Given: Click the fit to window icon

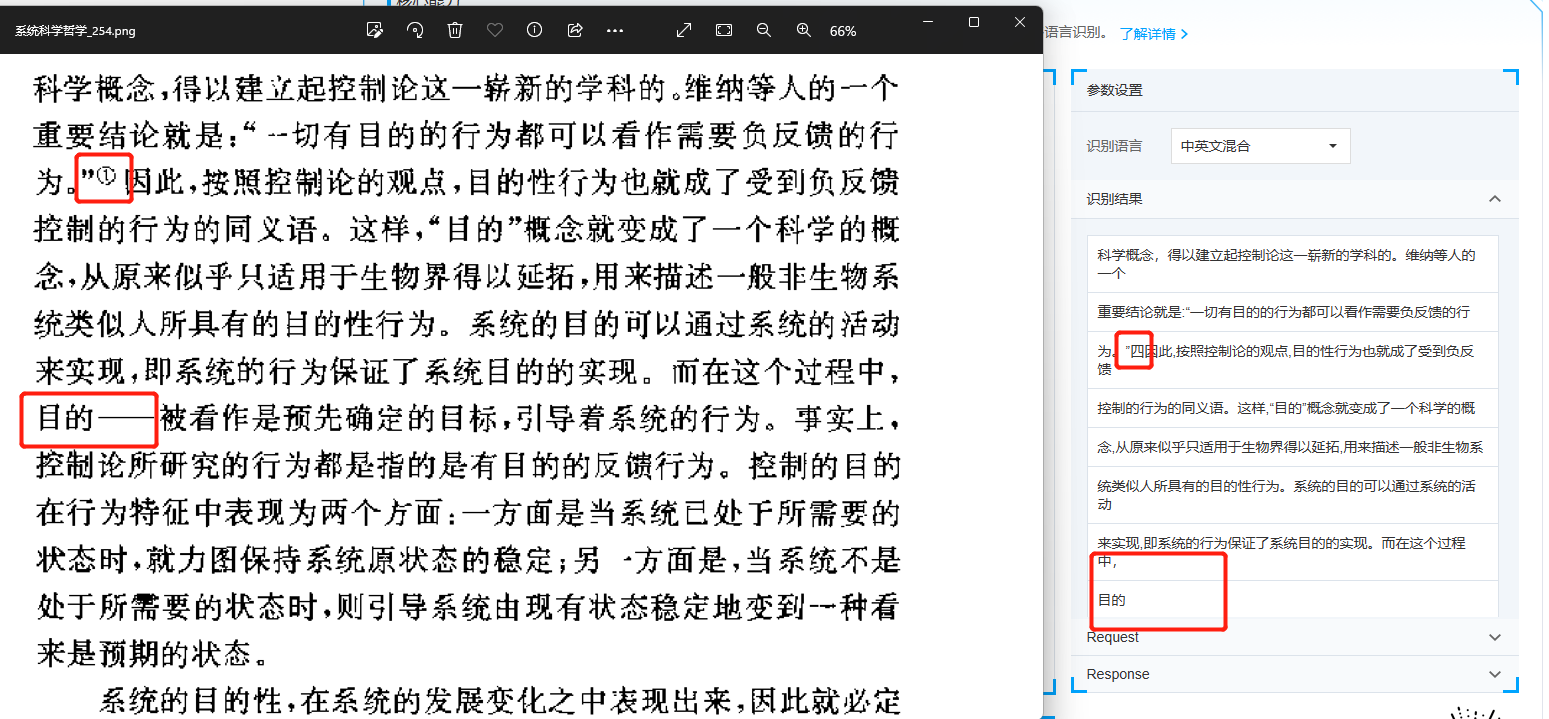Looking at the screenshot, I should coord(724,31).
